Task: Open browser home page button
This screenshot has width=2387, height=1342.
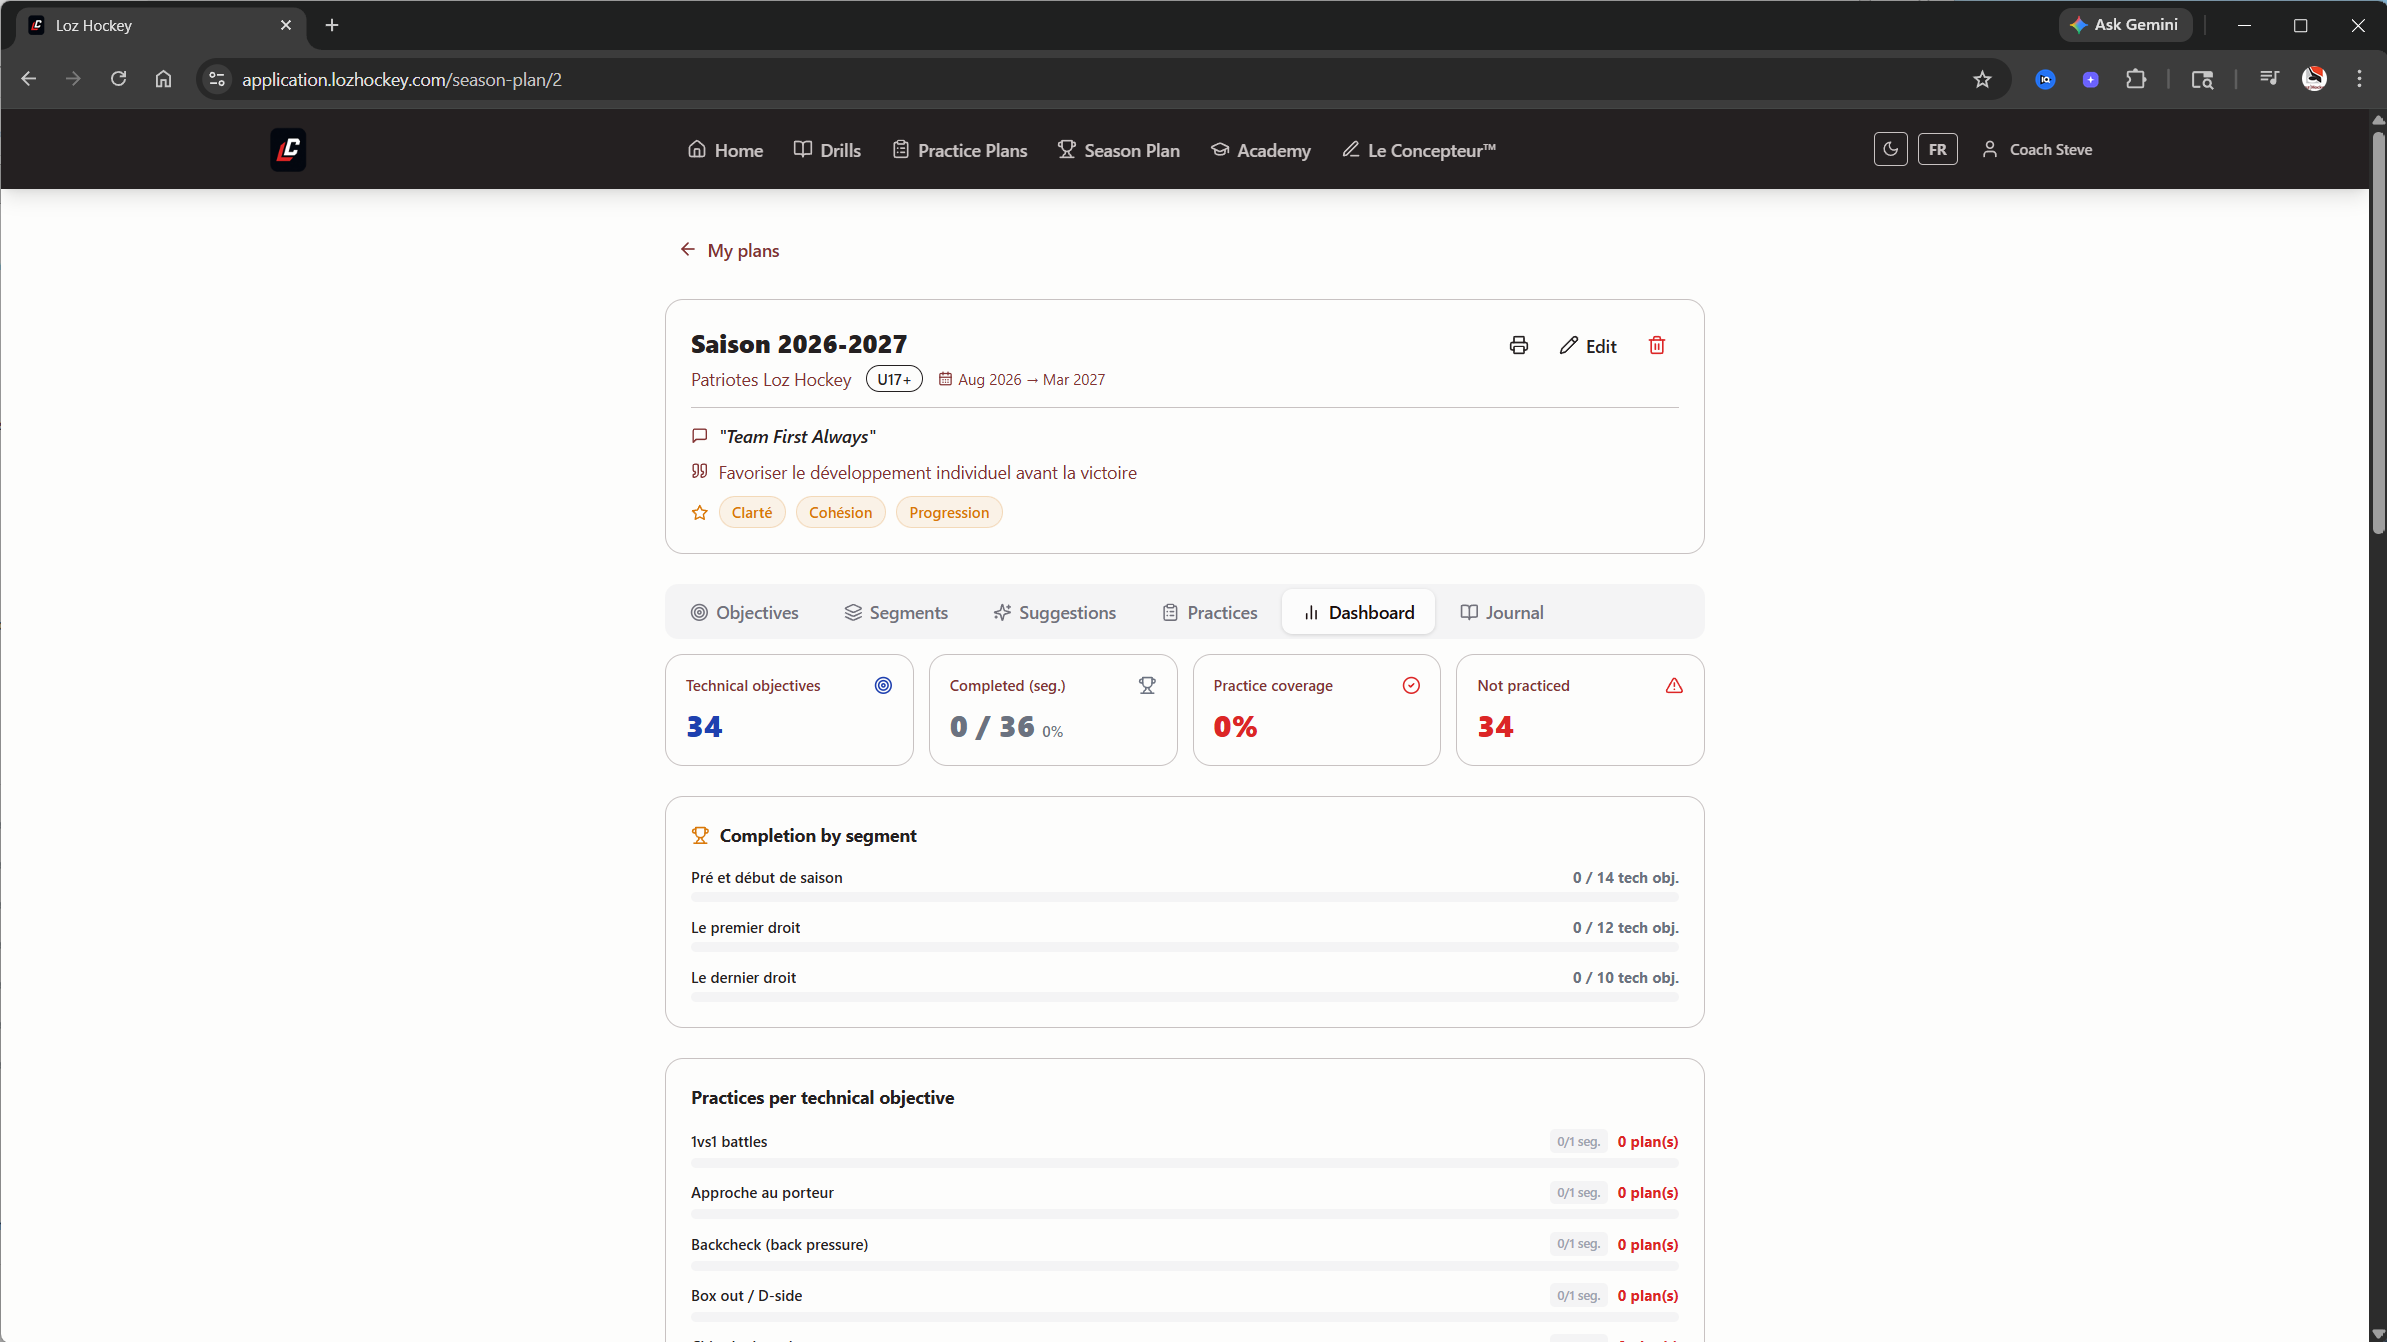Action: click(x=163, y=79)
